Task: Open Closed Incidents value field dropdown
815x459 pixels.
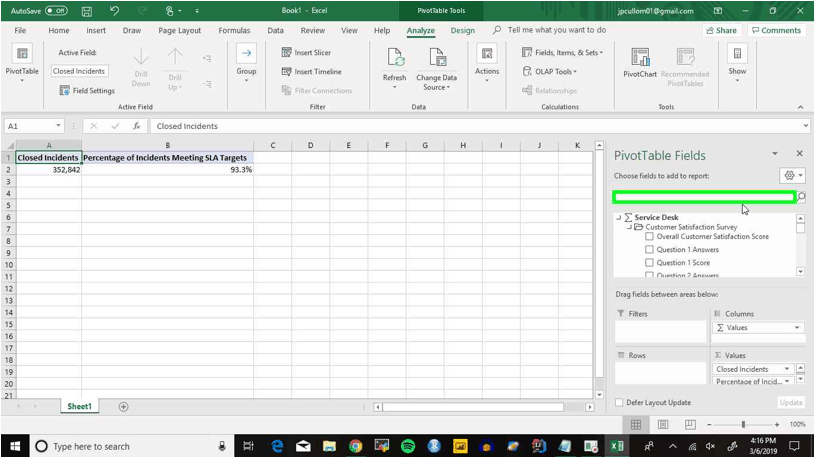Action: [787, 369]
